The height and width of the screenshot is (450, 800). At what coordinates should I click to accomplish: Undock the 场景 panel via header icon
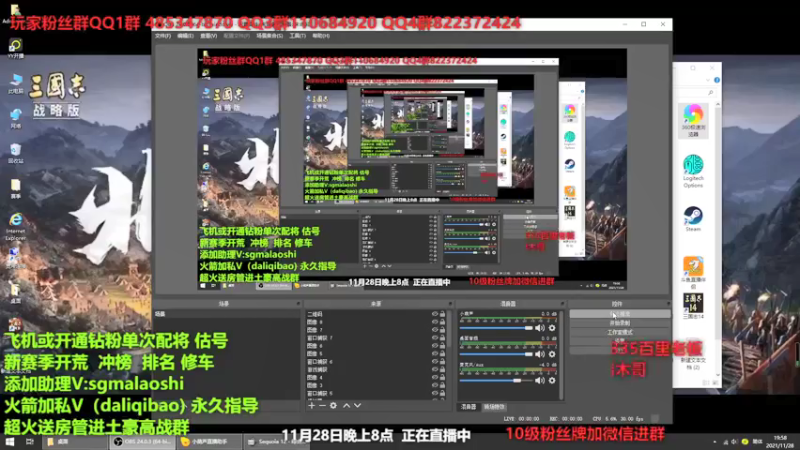click(x=298, y=304)
